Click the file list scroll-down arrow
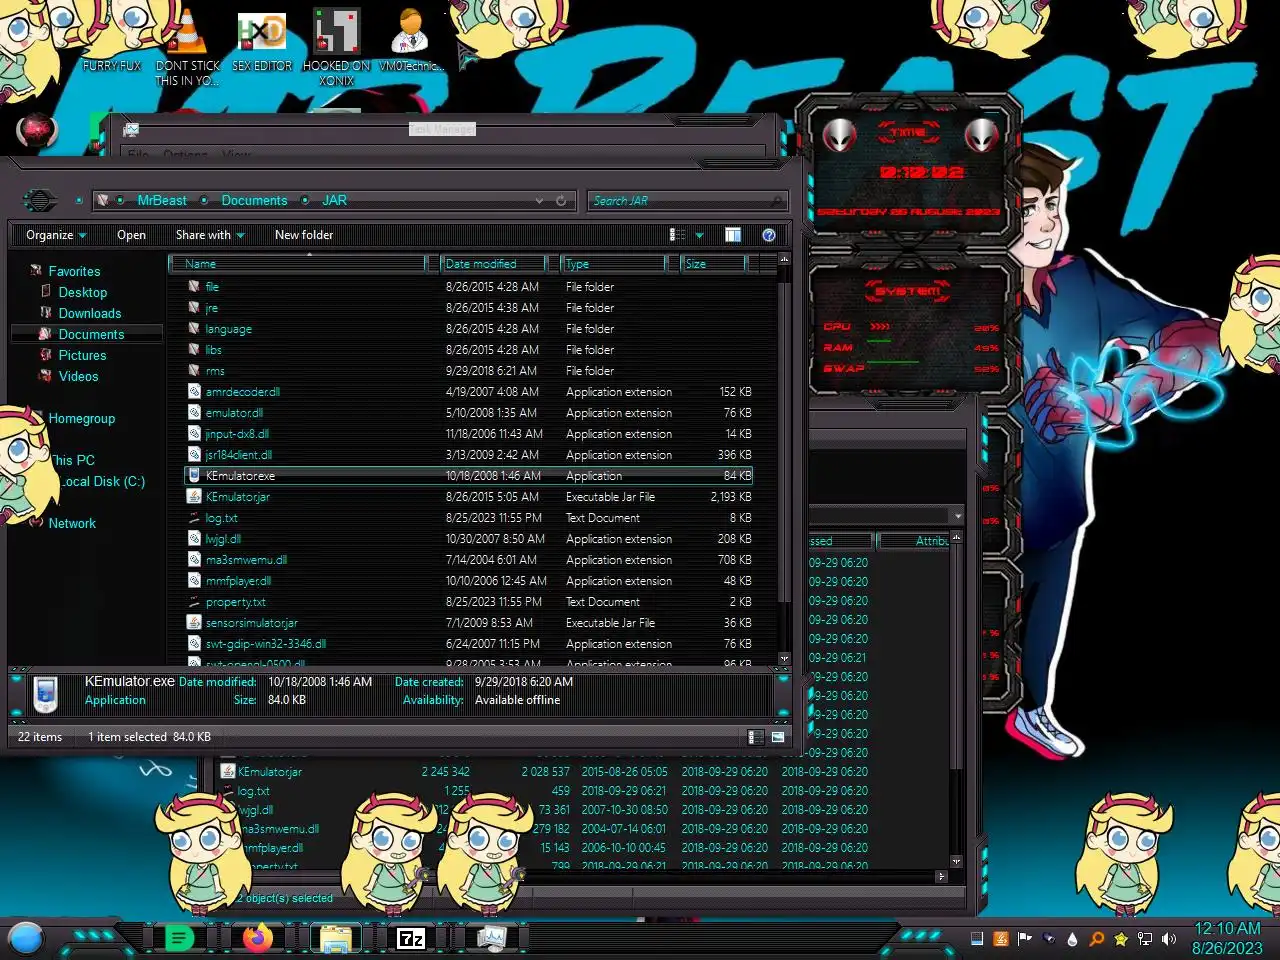The image size is (1280, 960). pos(784,659)
